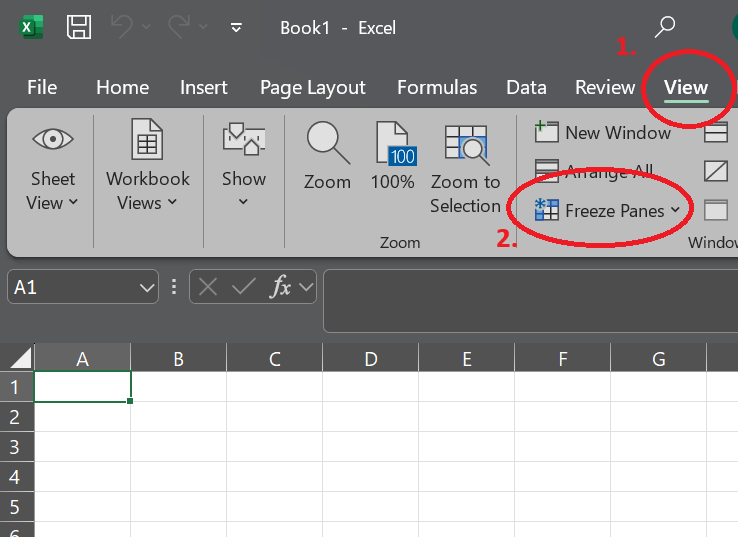
Task: Expand the Show options menu
Action: pyautogui.click(x=243, y=165)
